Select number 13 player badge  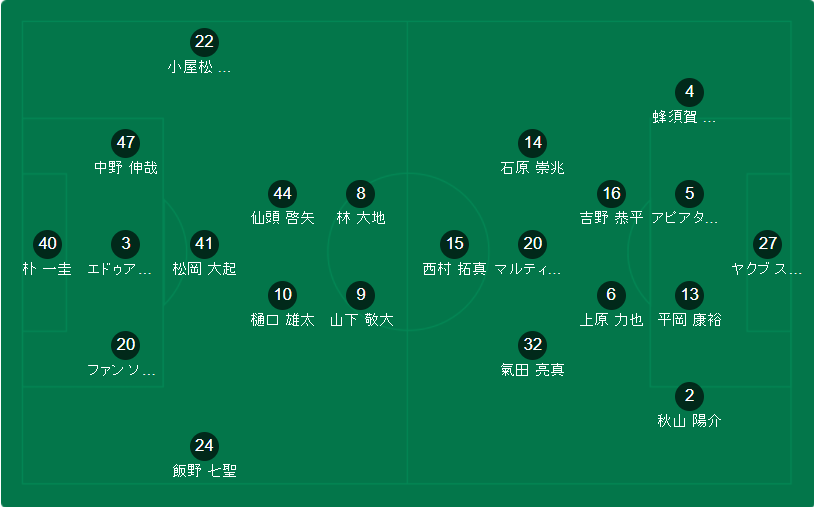click(689, 295)
